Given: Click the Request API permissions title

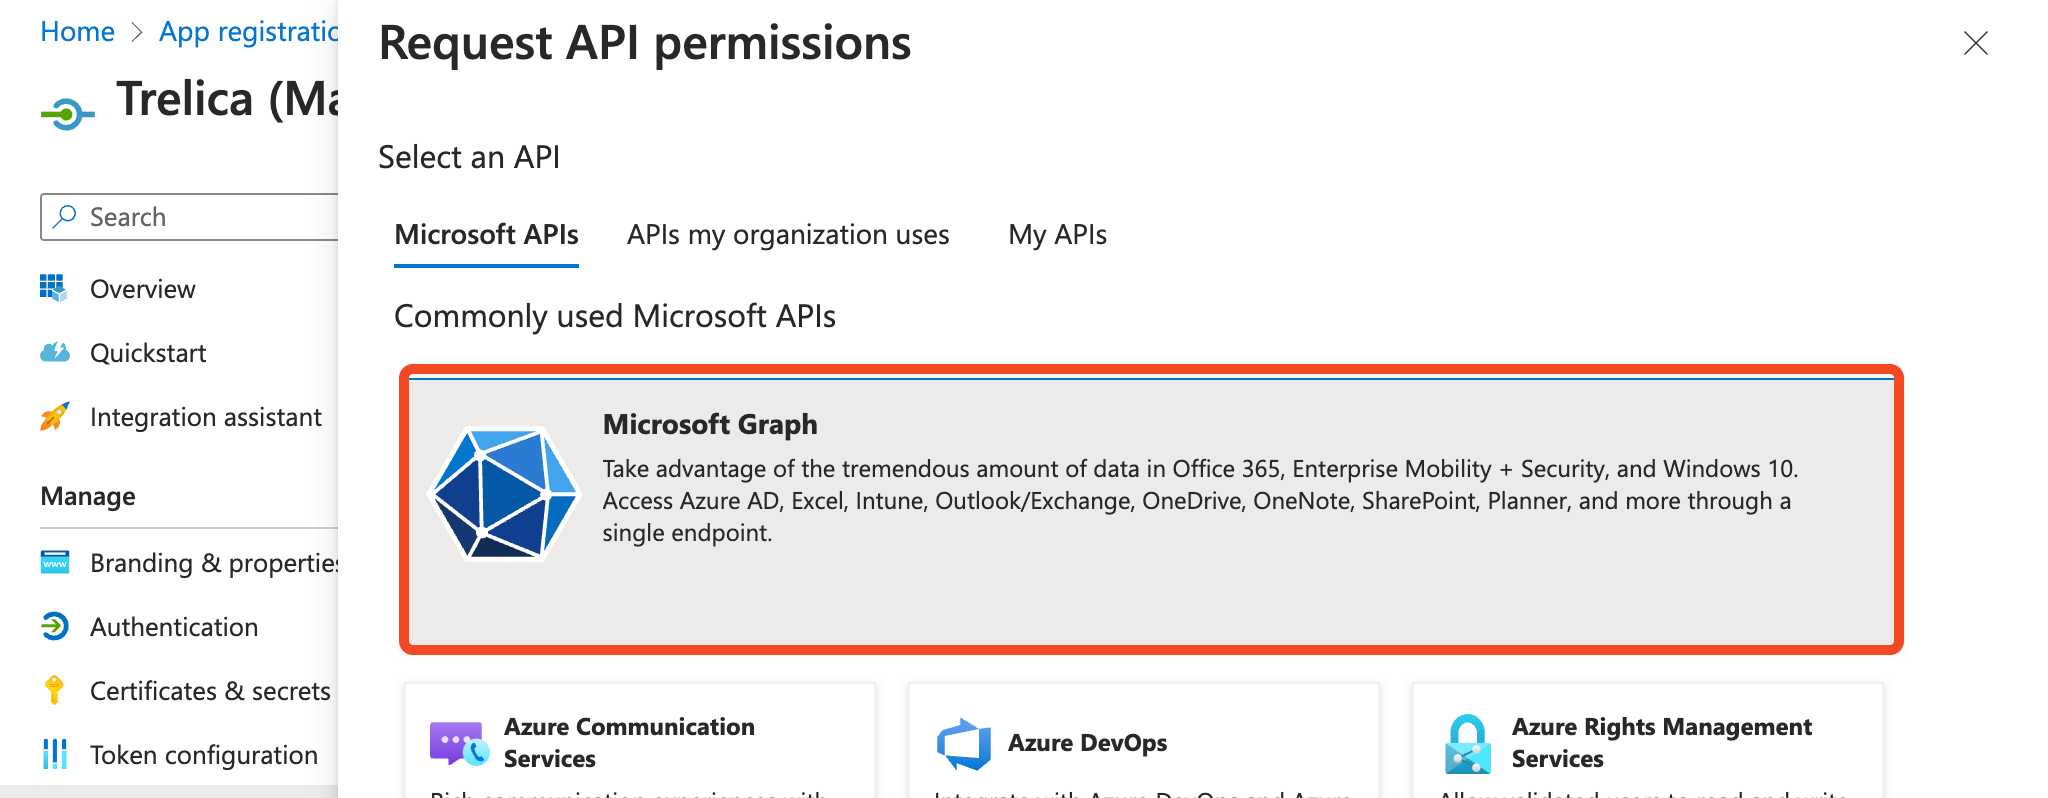Looking at the screenshot, I should click(x=645, y=43).
